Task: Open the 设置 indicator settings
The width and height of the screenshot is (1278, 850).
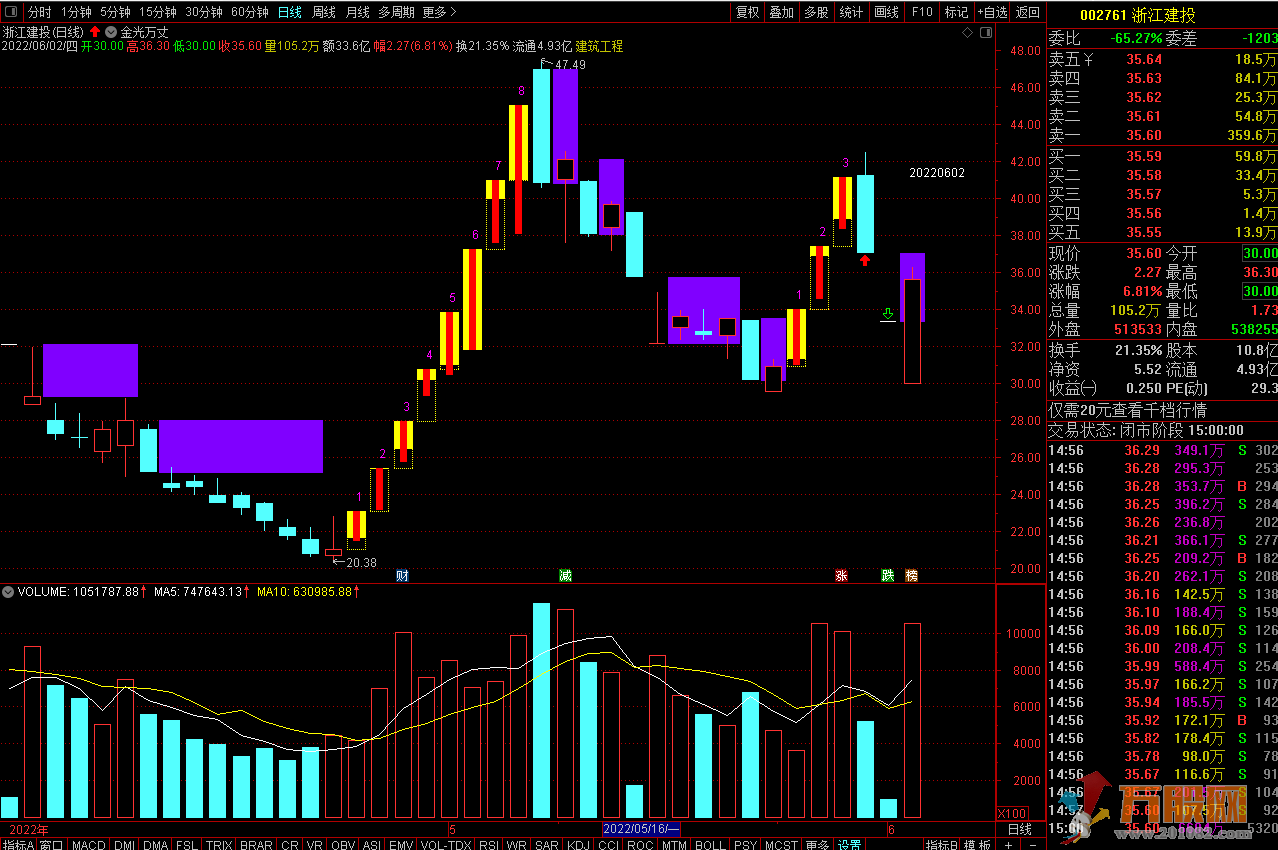Action: 849,844
